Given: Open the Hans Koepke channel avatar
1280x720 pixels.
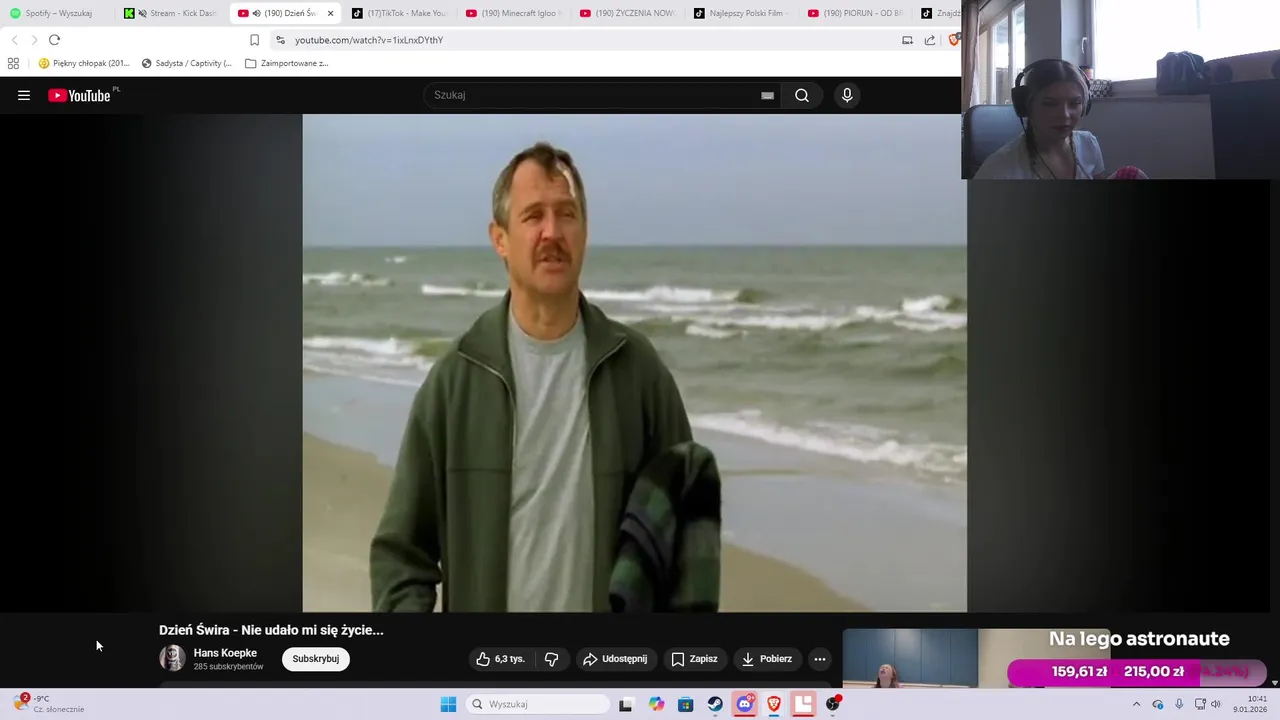Looking at the screenshot, I should [x=172, y=658].
